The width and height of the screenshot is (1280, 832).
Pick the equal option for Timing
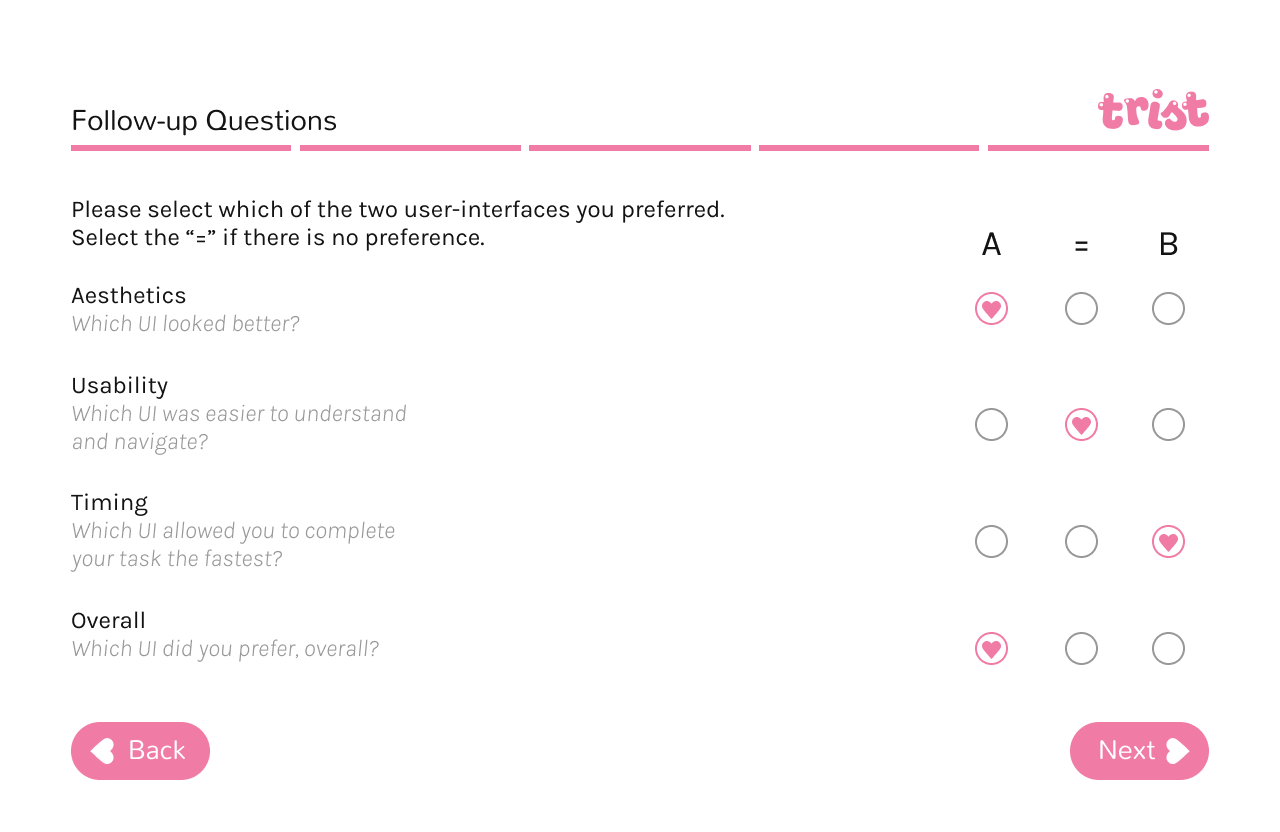pos(1081,542)
